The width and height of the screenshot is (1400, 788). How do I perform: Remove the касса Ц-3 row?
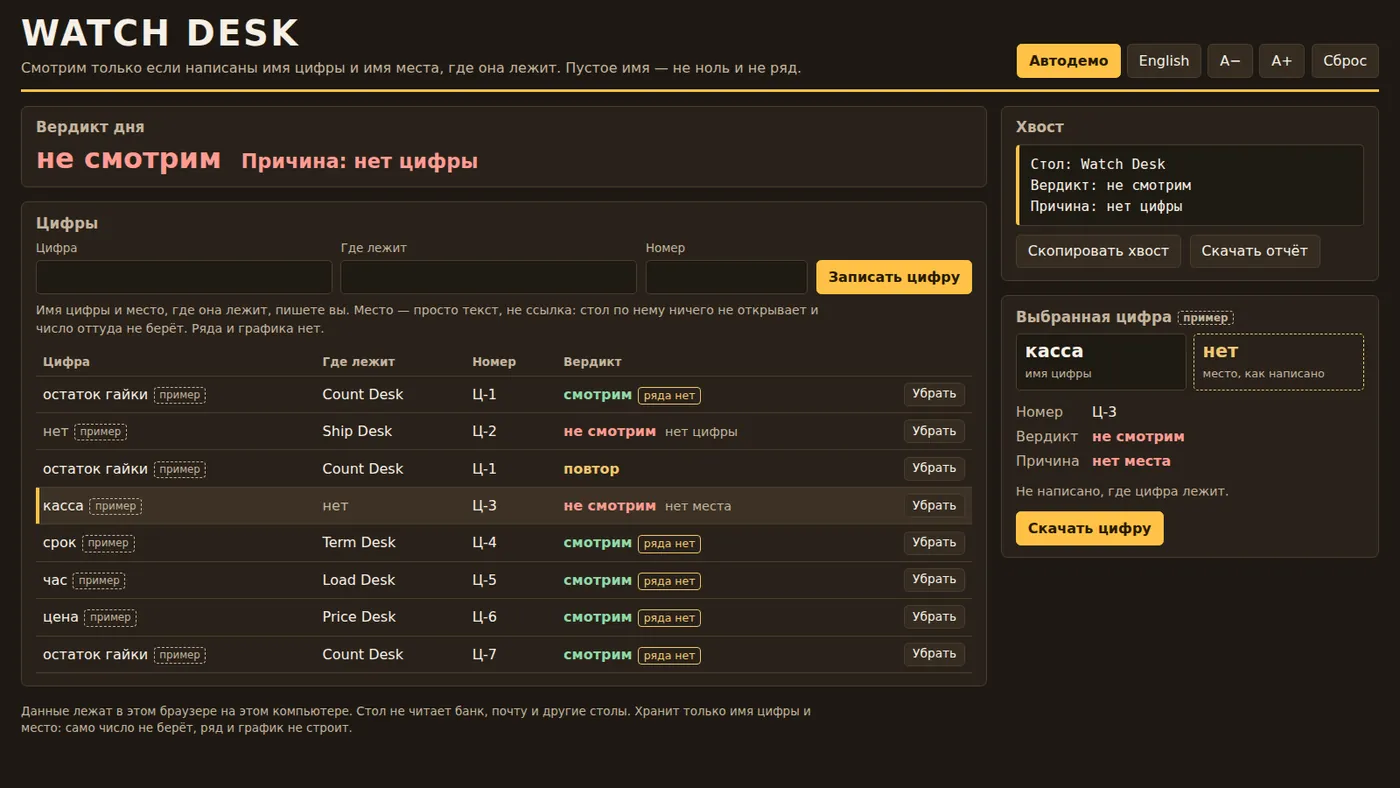pyautogui.click(x=934, y=506)
